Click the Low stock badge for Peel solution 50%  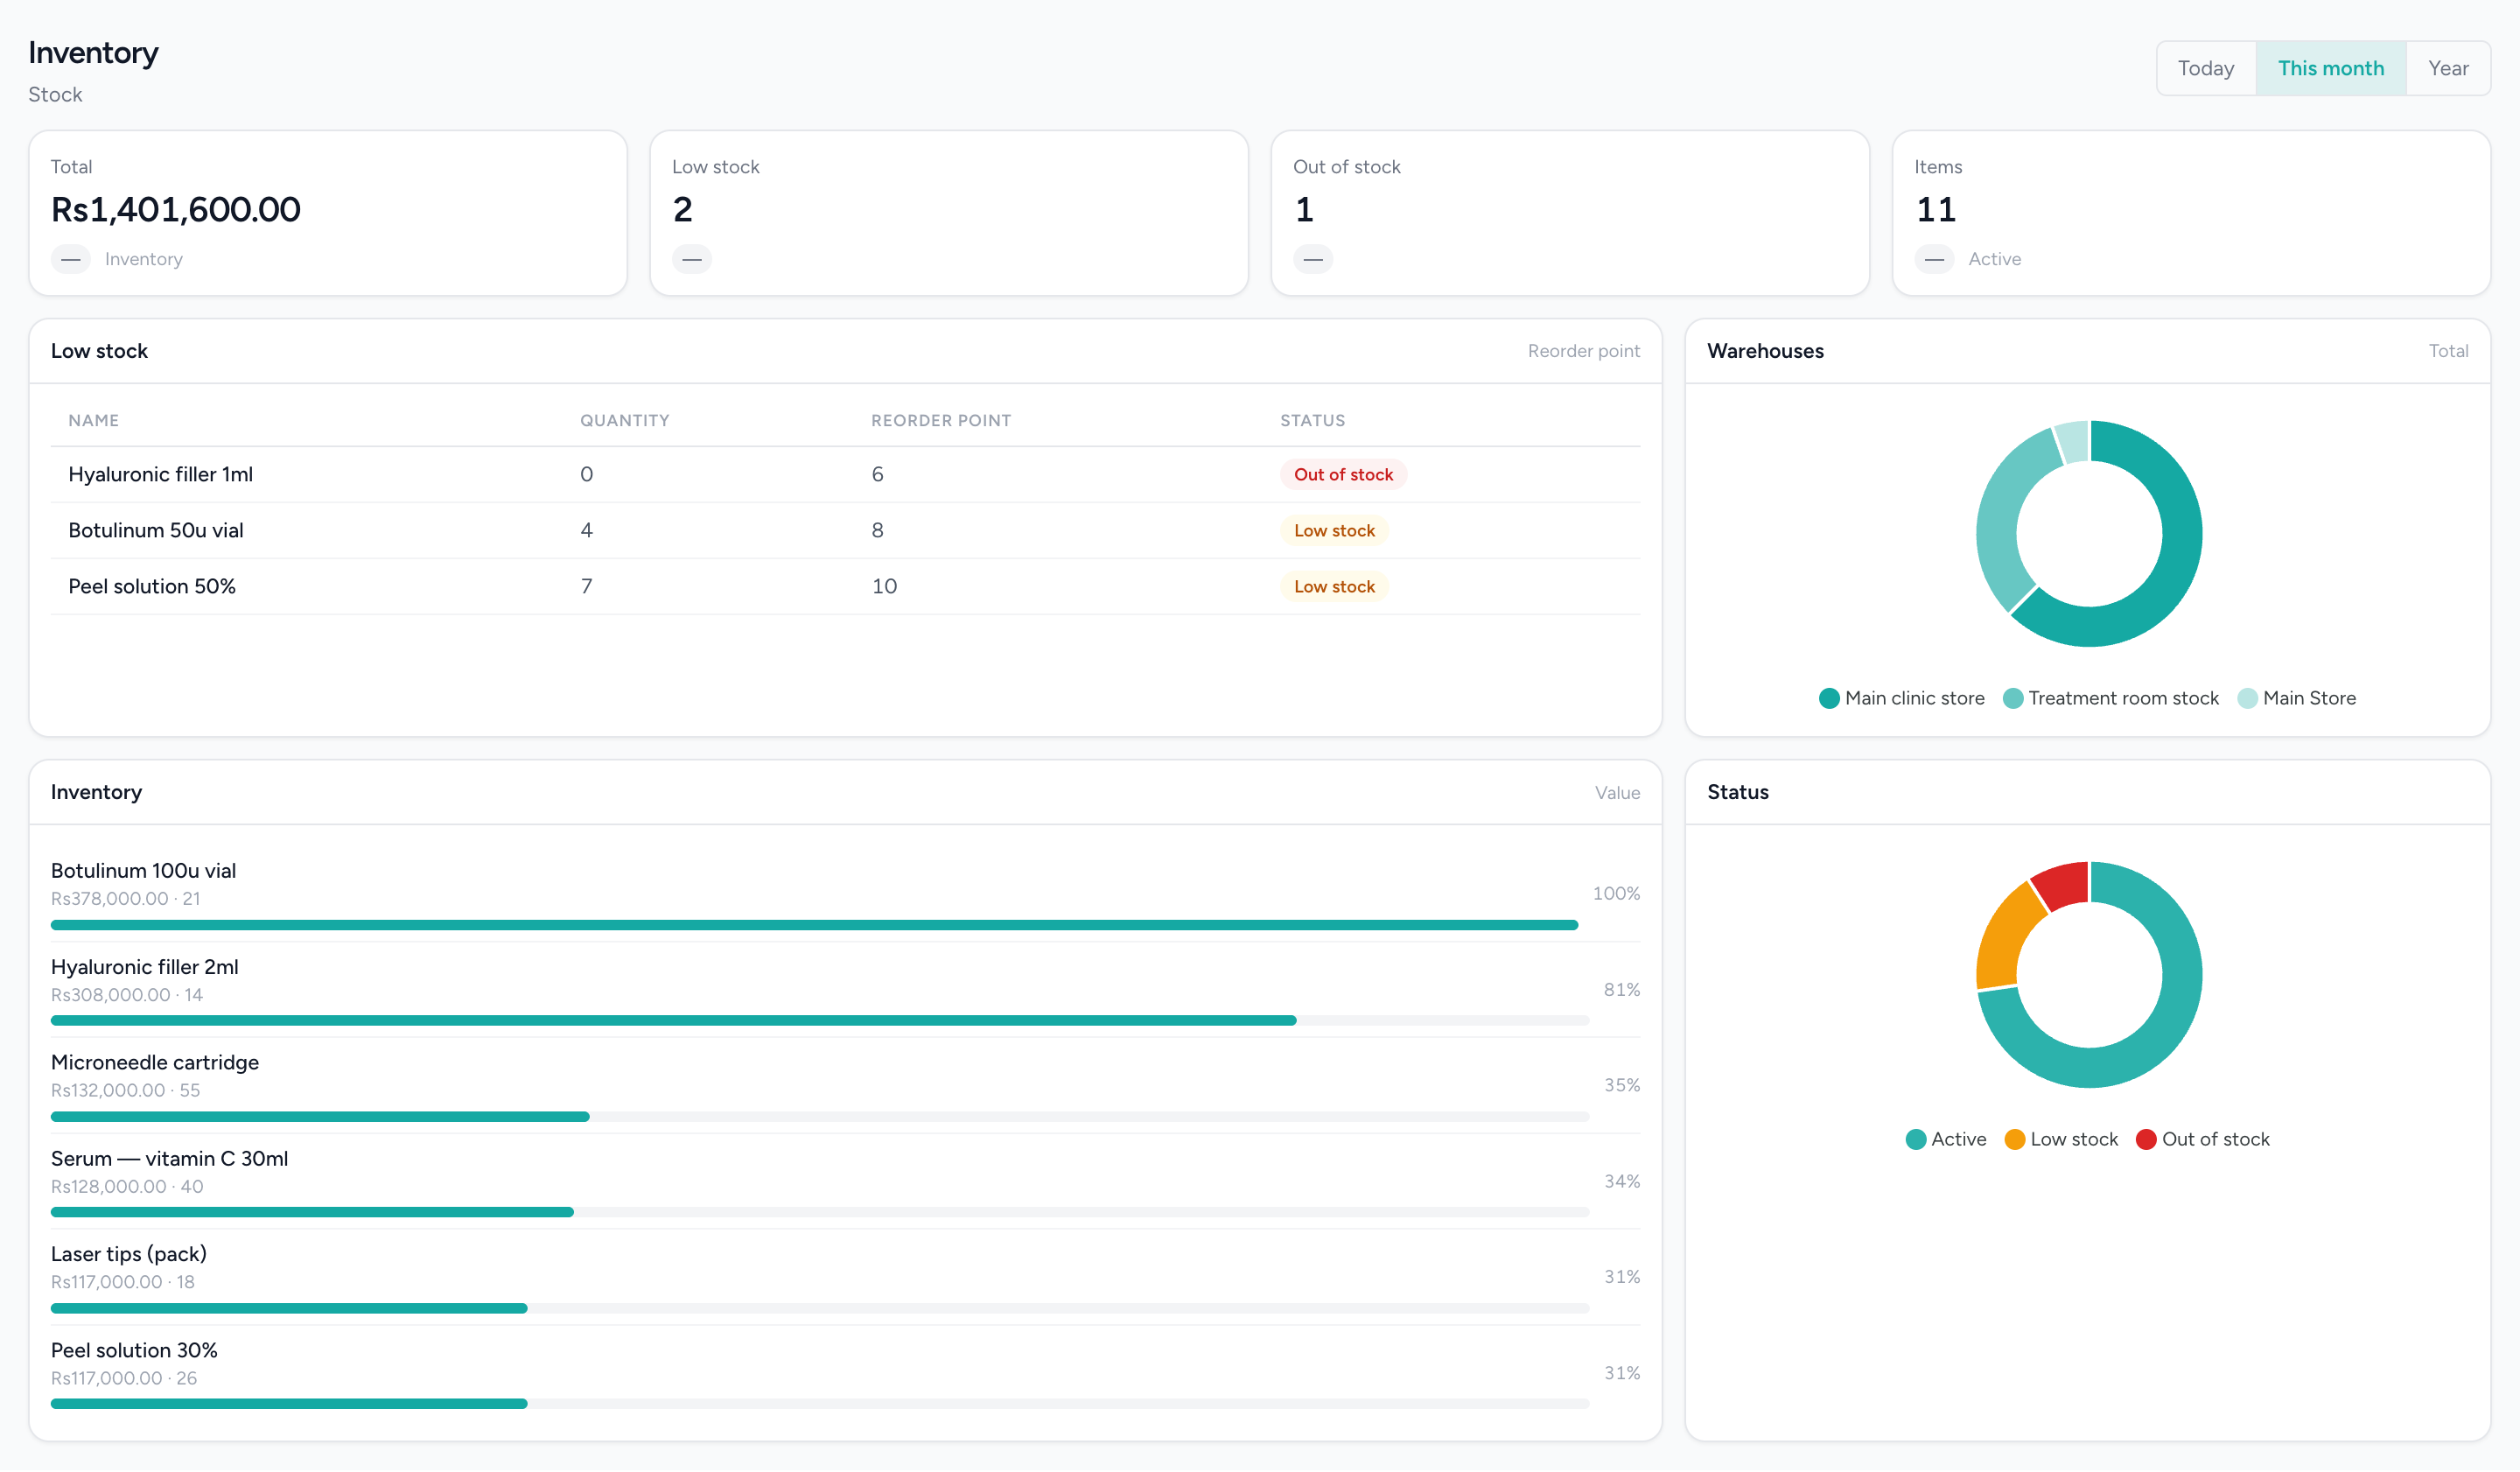[1334, 586]
